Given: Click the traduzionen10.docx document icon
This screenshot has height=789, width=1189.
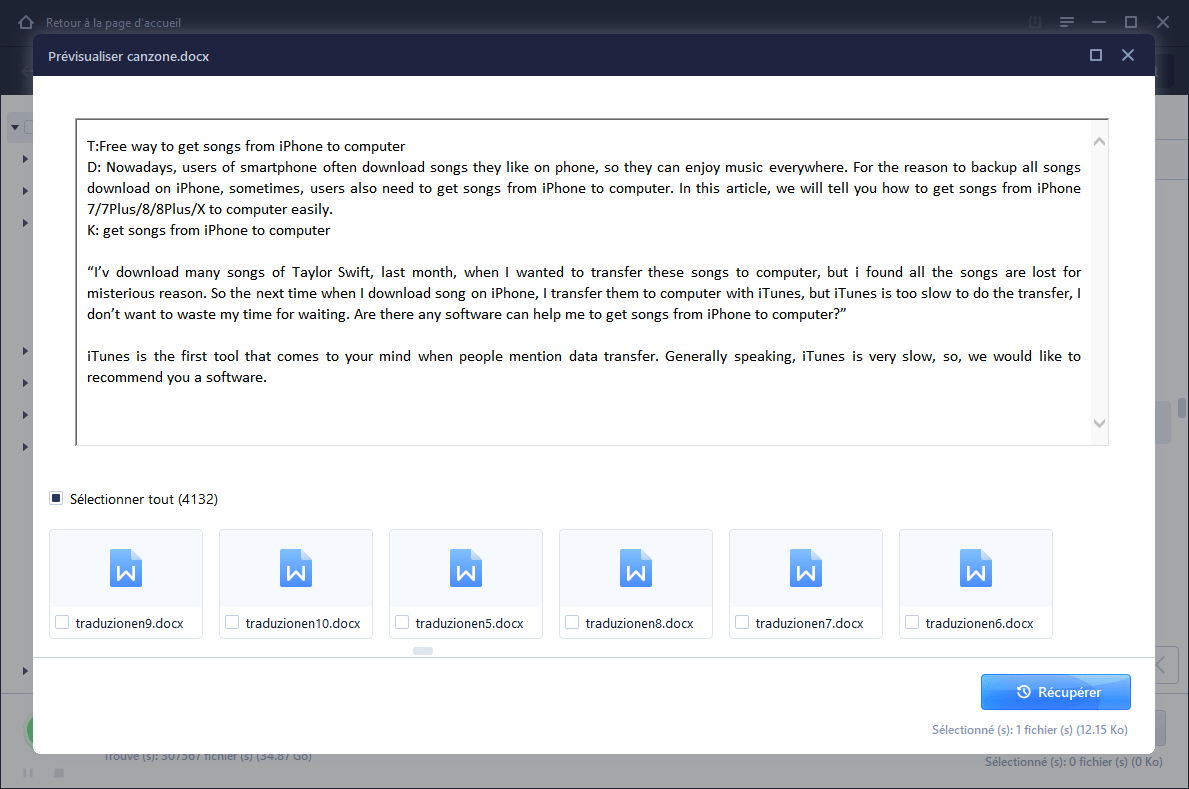Looking at the screenshot, I should pyautogui.click(x=296, y=567).
